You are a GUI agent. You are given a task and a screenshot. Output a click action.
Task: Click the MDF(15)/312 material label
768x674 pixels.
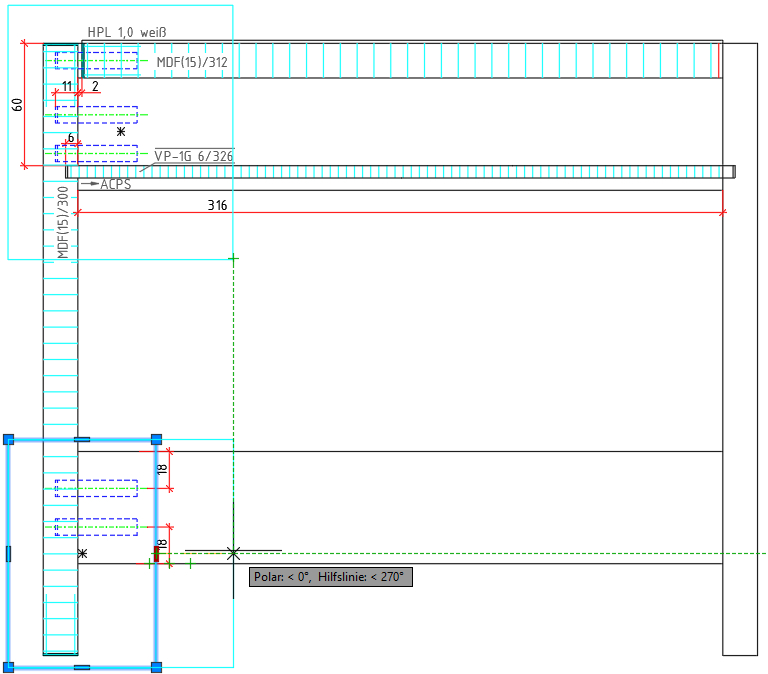[192, 63]
